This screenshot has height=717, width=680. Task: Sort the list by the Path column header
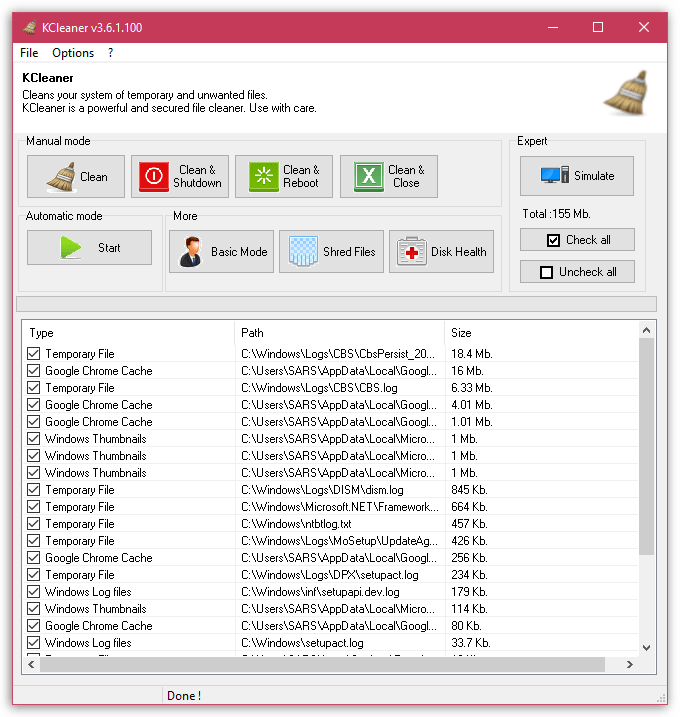[339, 333]
